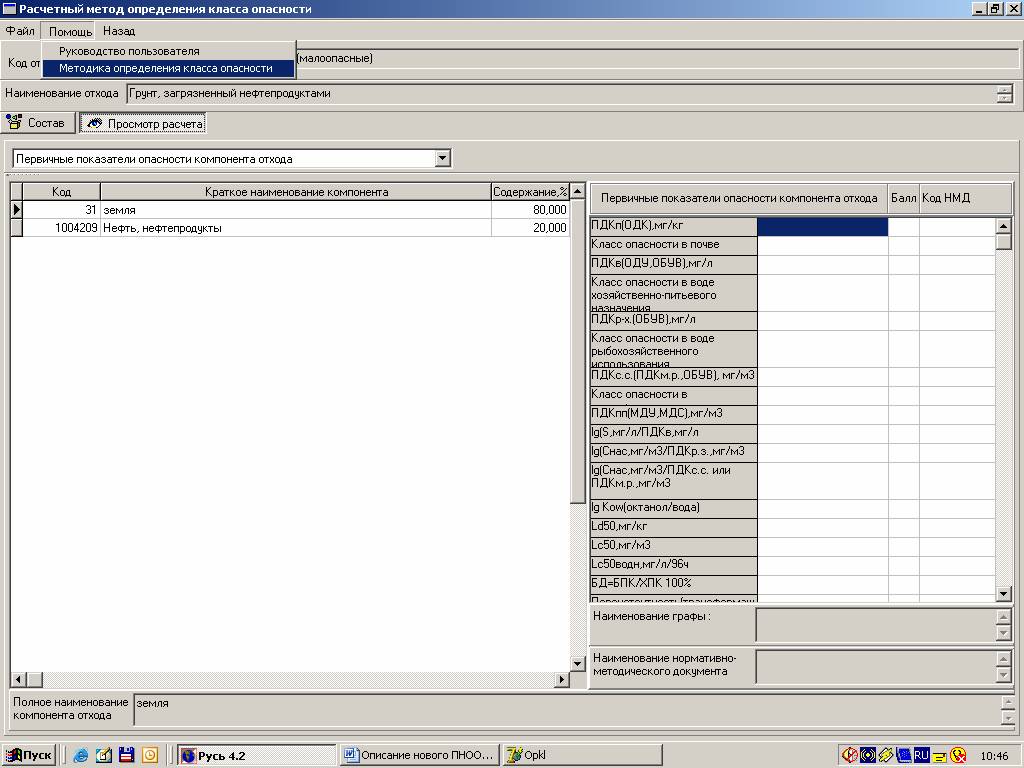1024x768 pixels.
Task: Click the floppy disk quick launch icon
Action: [126, 755]
